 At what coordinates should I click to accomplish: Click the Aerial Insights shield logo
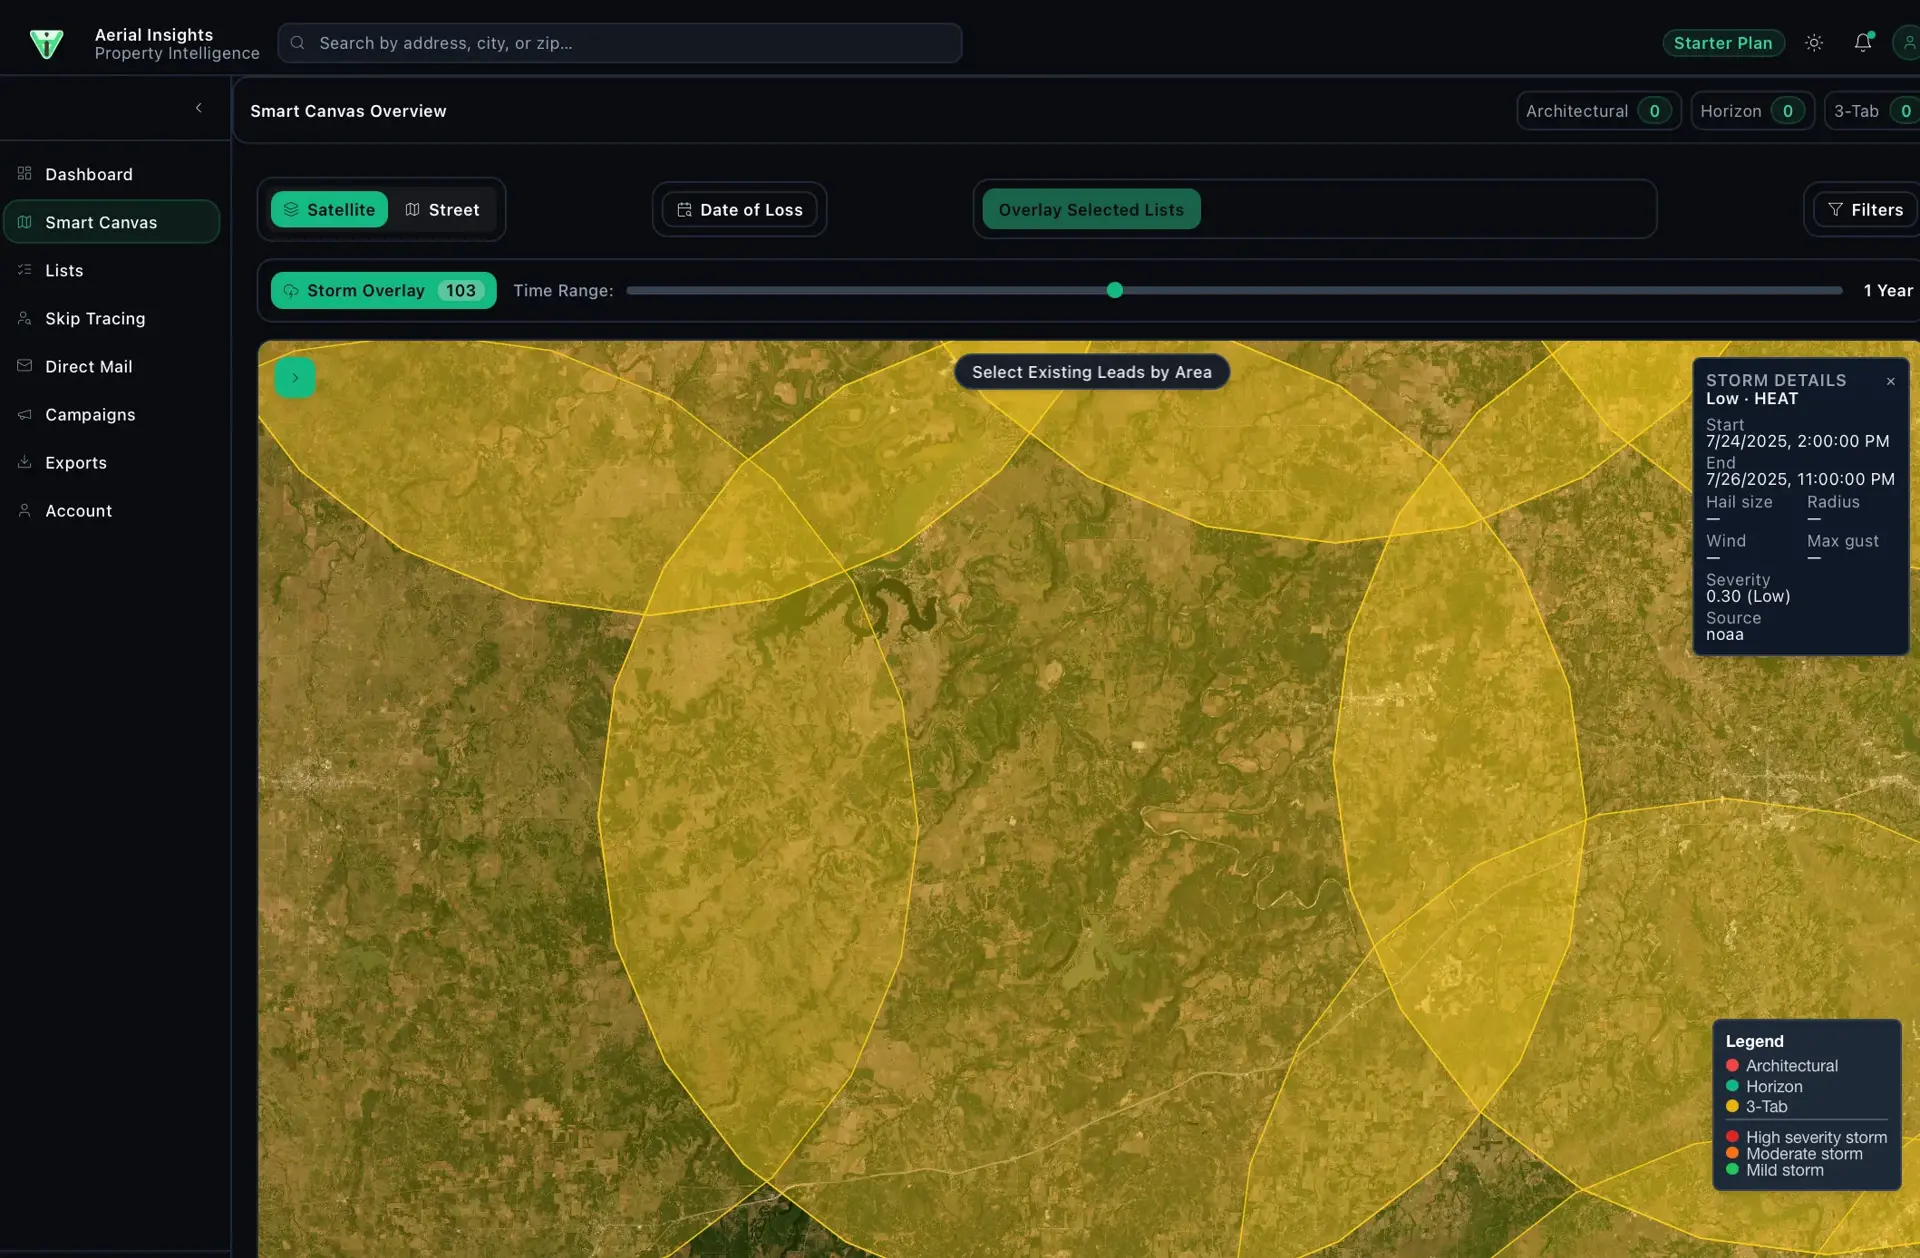point(46,43)
